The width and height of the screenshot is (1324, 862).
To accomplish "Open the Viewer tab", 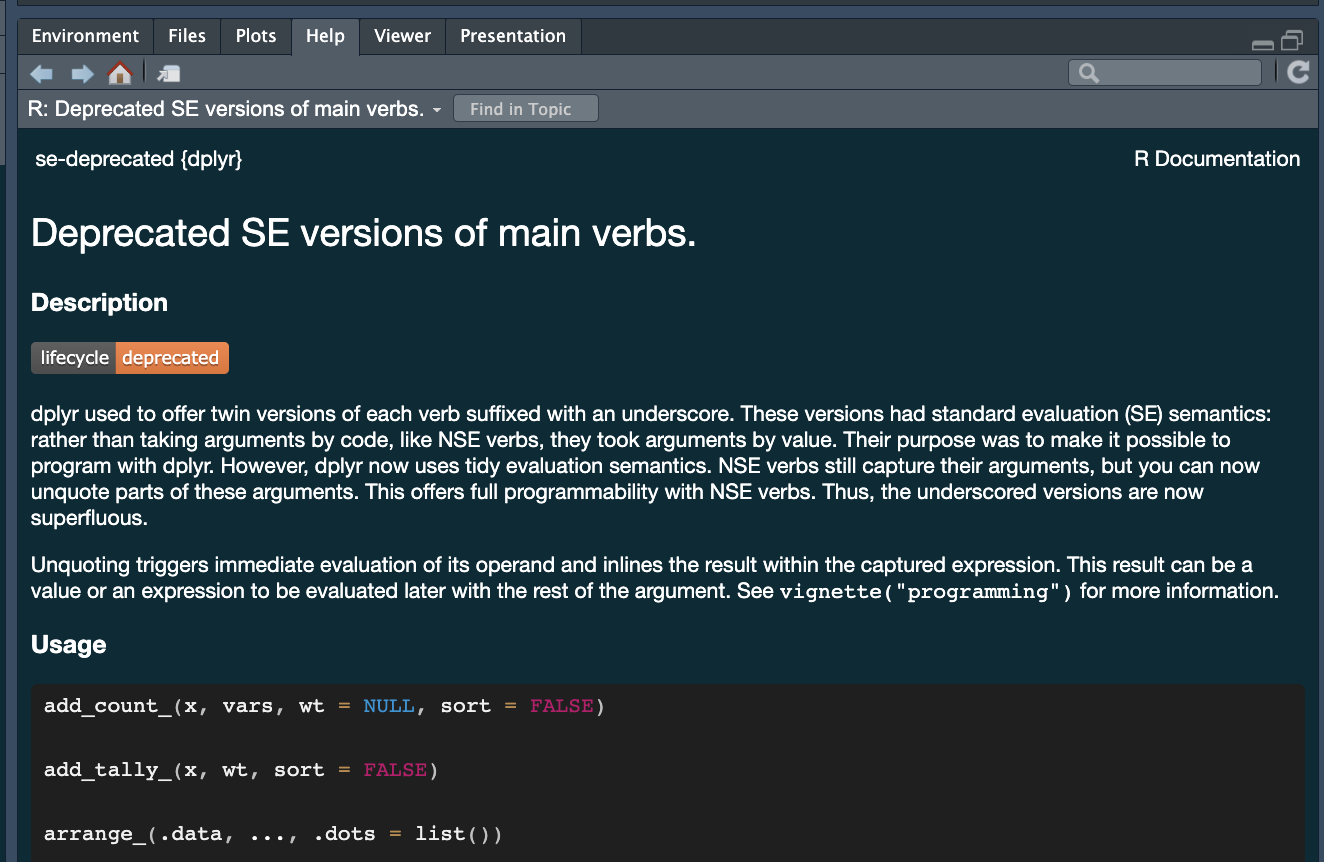I will point(402,36).
